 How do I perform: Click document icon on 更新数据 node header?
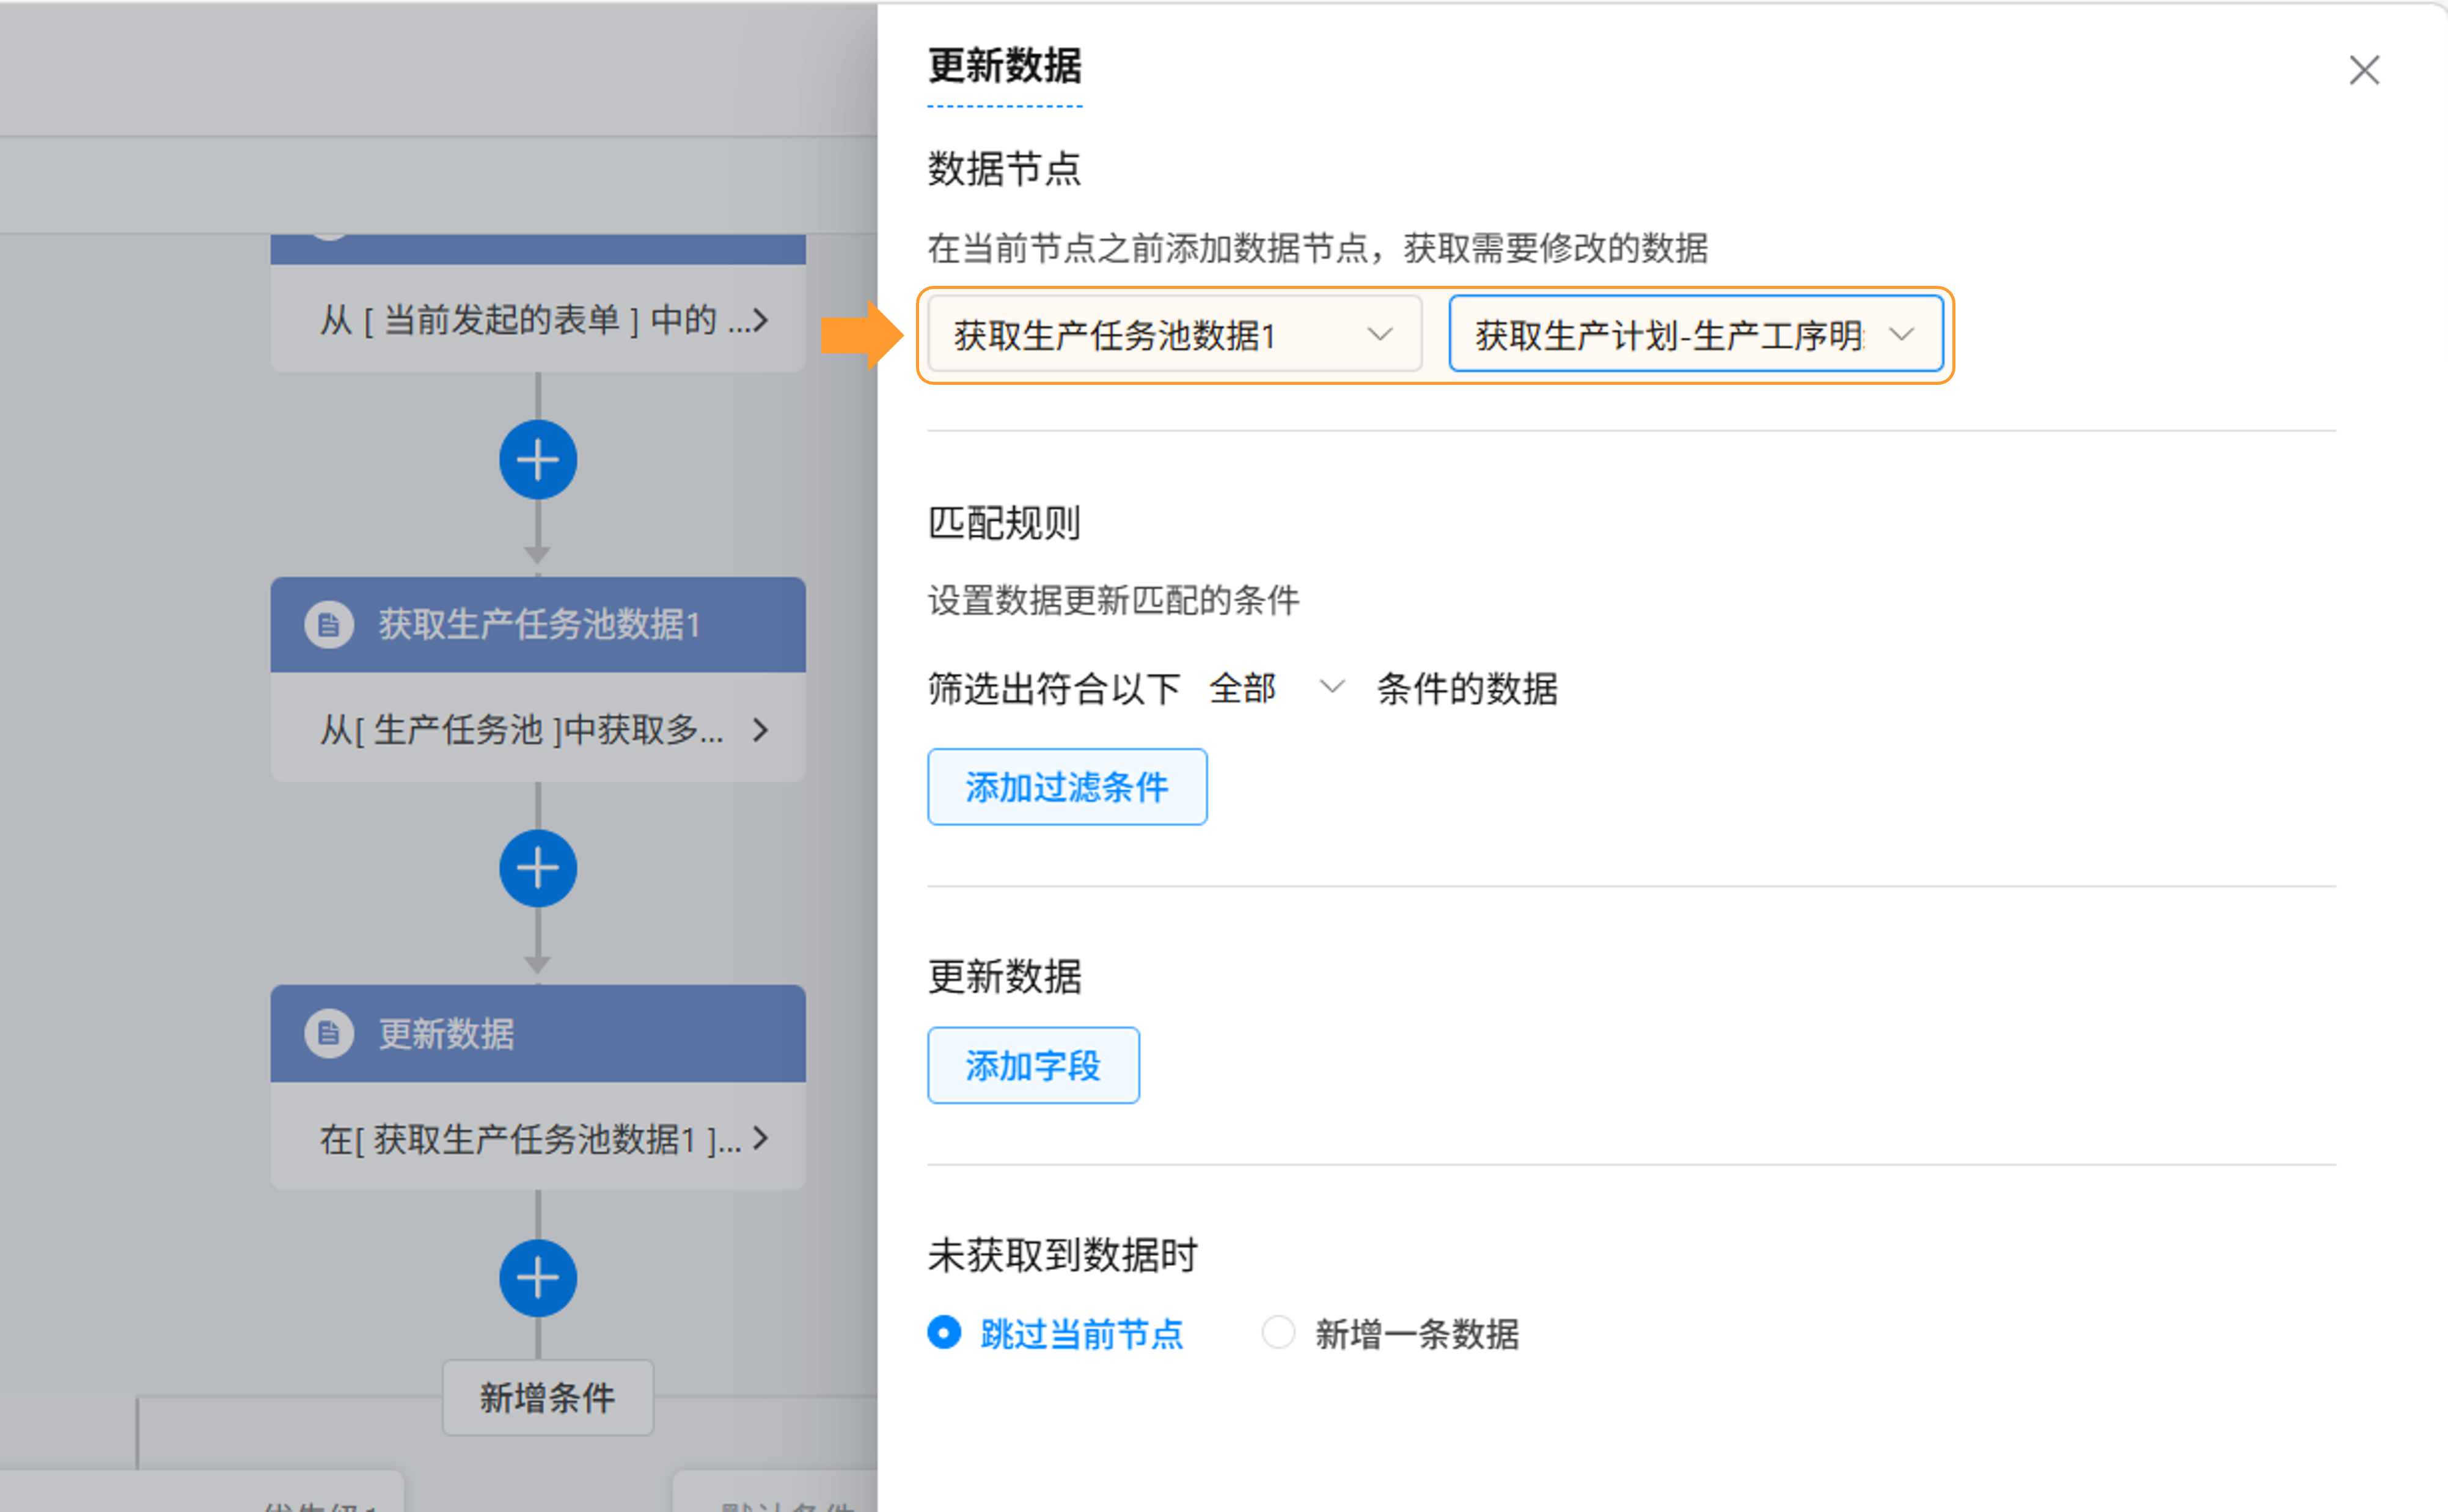point(328,1033)
